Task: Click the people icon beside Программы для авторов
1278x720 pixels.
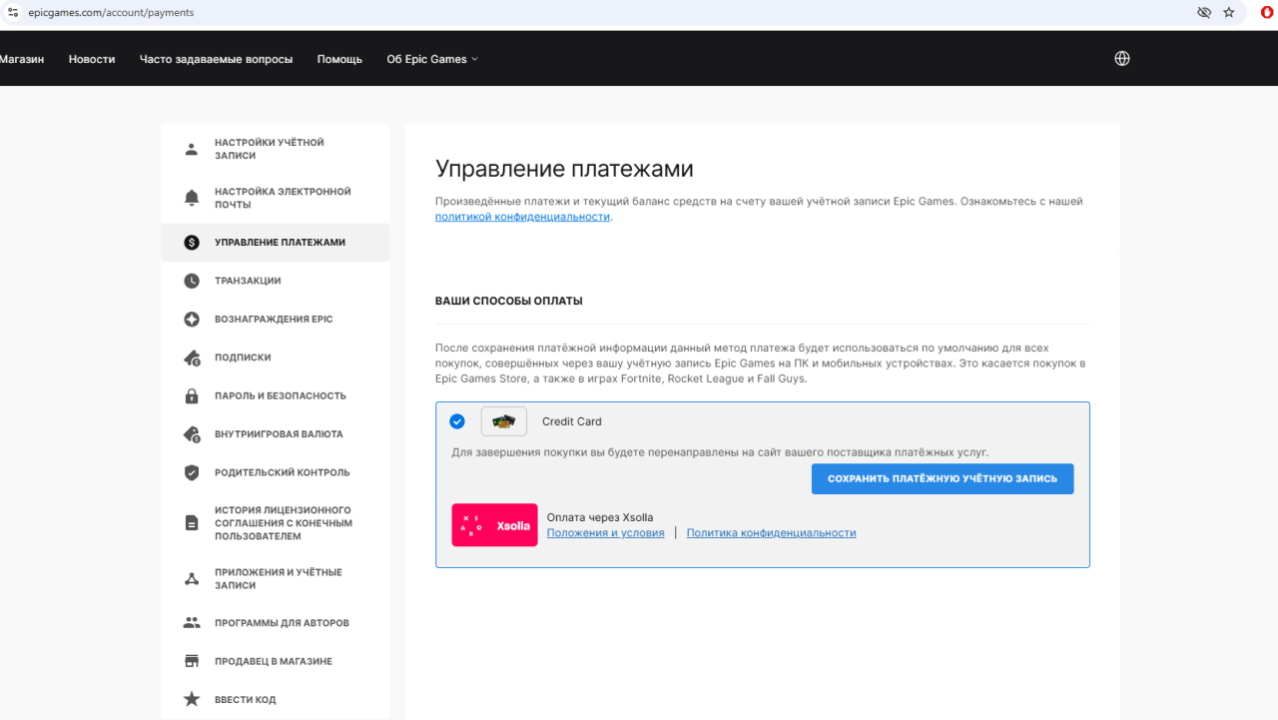Action: tap(192, 622)
